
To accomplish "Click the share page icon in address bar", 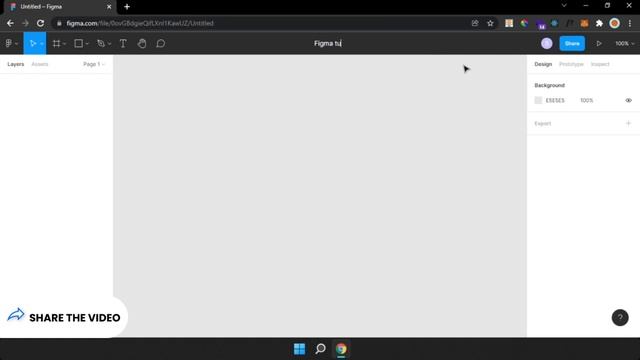I will 475,23.
